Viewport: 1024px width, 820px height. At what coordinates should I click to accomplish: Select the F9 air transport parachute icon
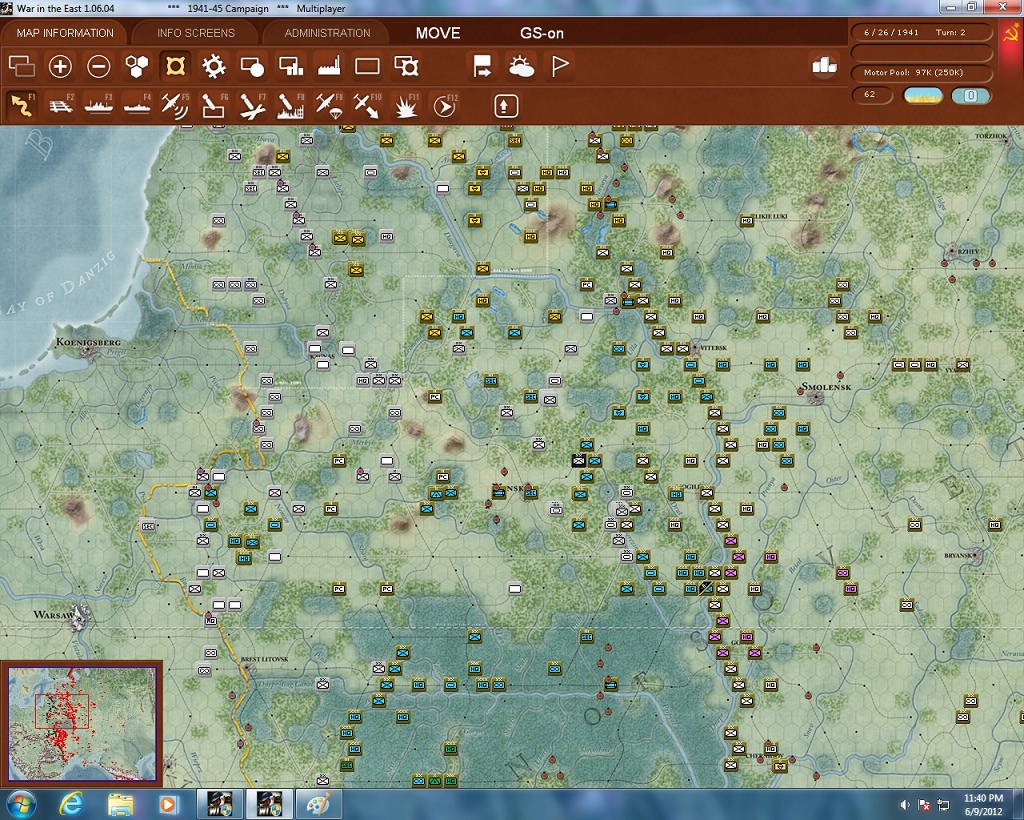click(x=329, y=106)
